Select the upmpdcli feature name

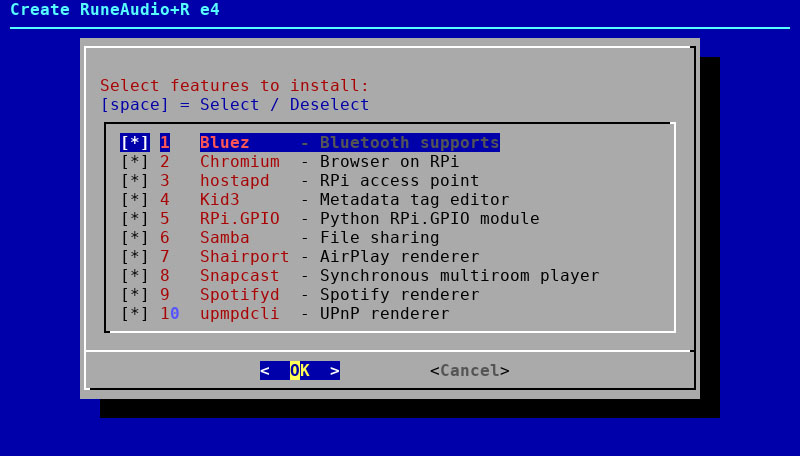click(240, 313)
